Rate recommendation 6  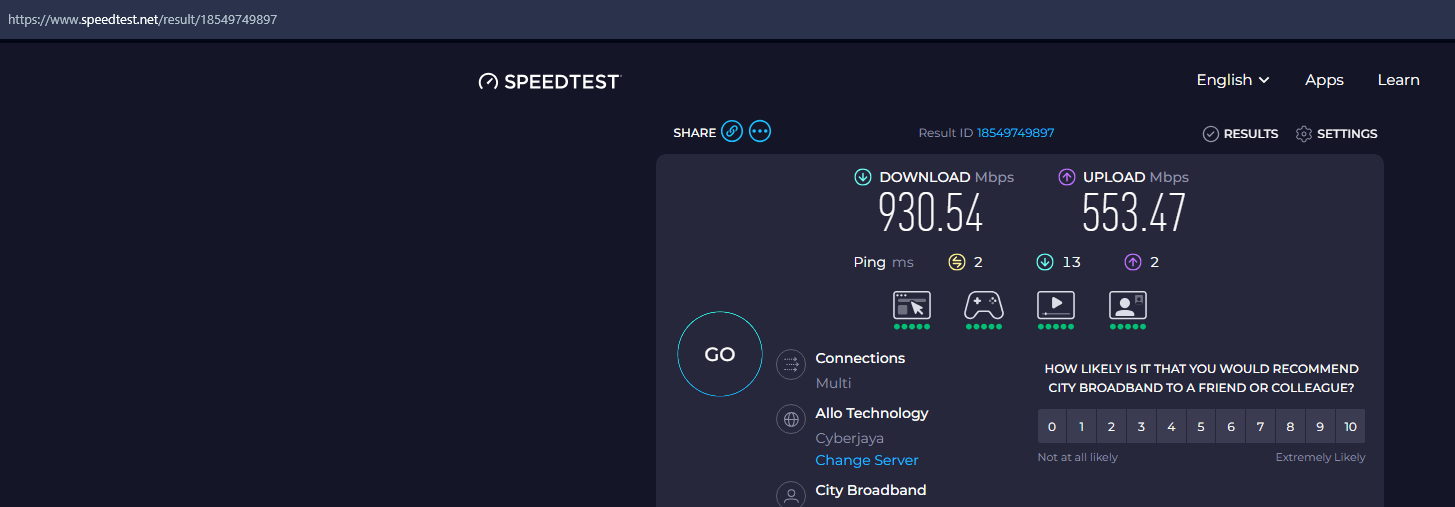pos(1230,426)
